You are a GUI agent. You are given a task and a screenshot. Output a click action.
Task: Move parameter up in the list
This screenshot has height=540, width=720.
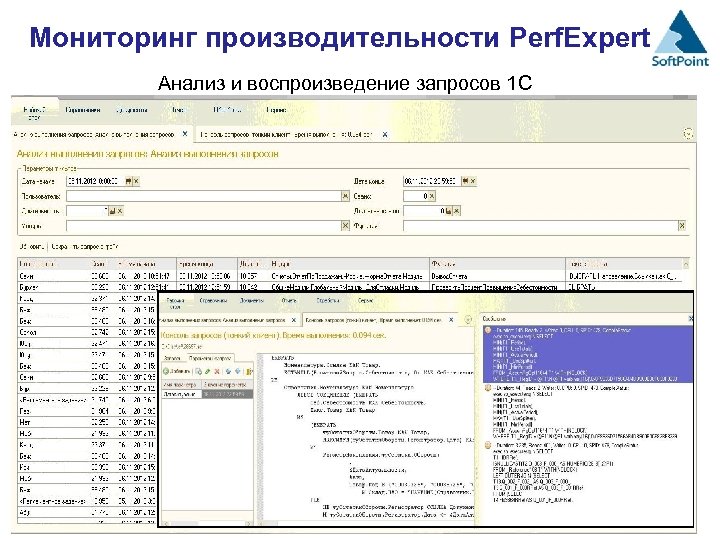[228, 371]
